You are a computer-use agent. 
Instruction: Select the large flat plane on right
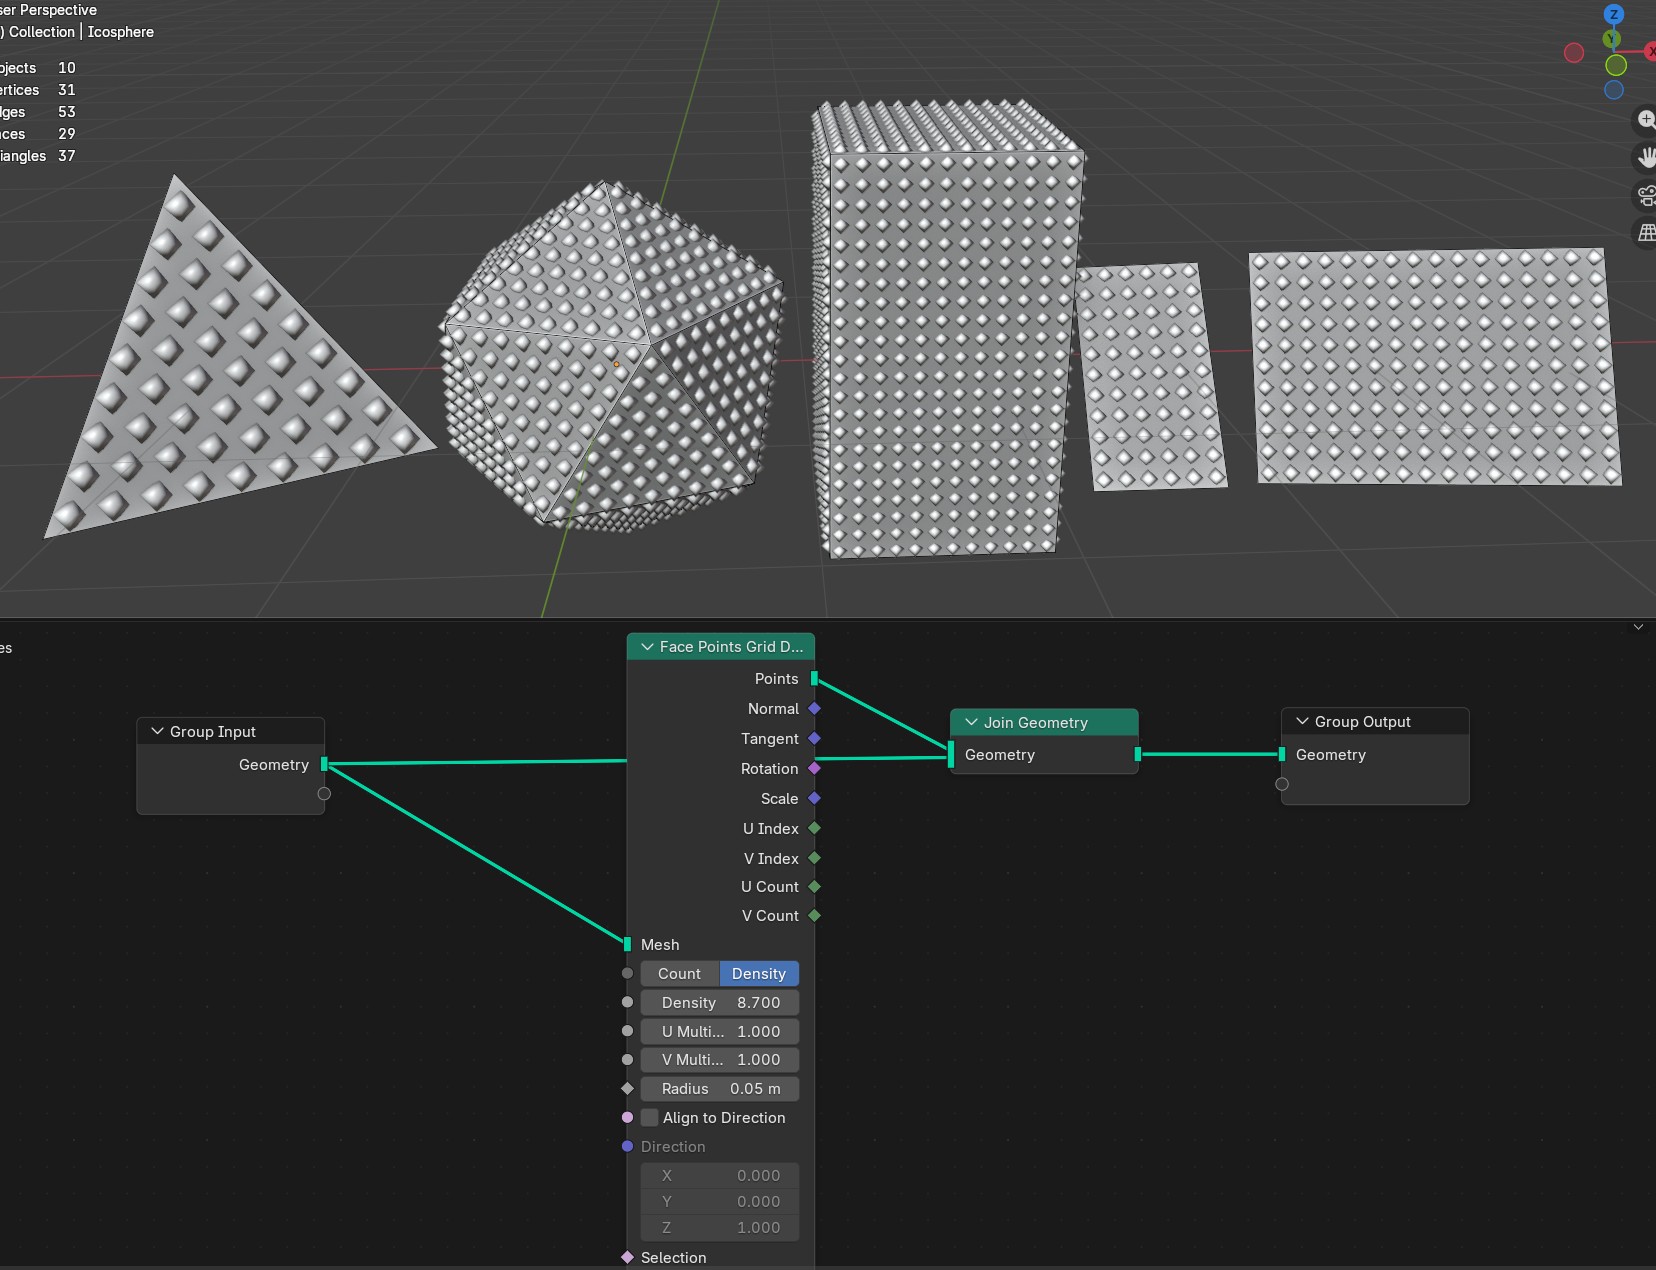pos(1435,368)
